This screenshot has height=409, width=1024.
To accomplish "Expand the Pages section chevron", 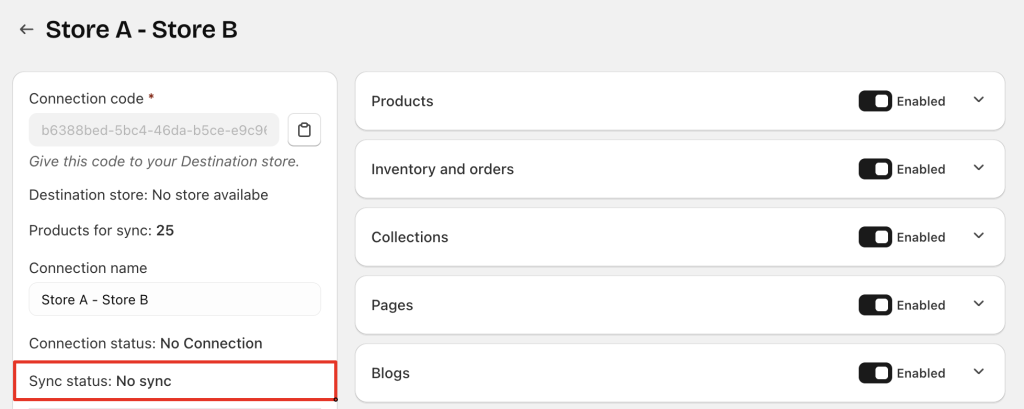I will point(979,305).
